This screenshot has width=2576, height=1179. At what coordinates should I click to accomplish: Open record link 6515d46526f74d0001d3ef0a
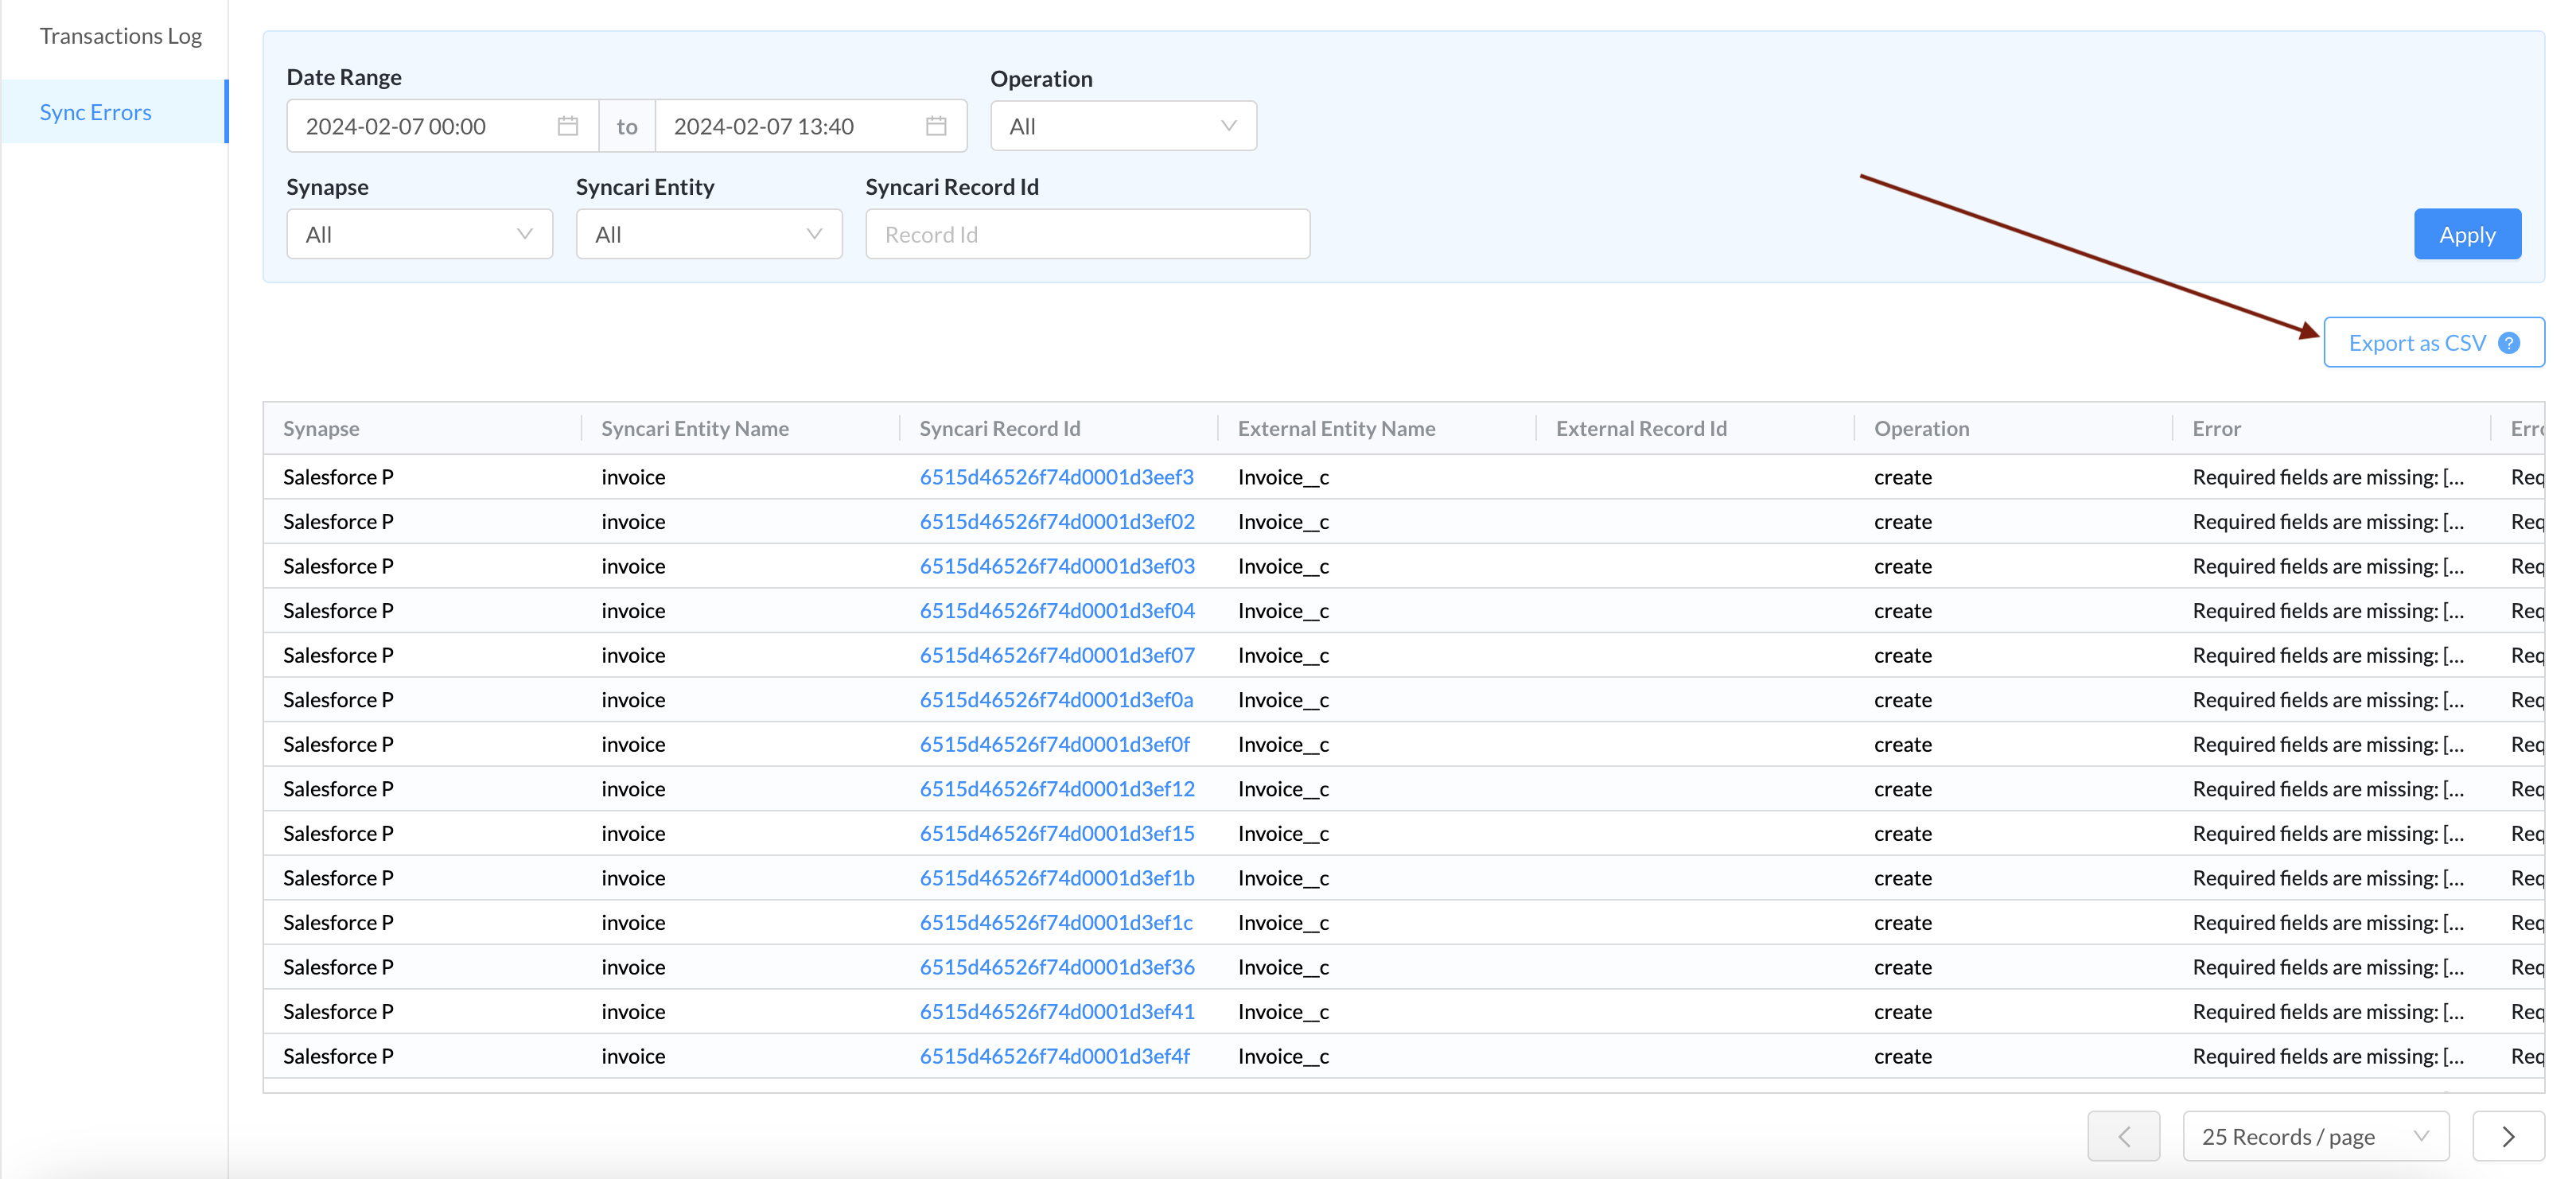1056,700
